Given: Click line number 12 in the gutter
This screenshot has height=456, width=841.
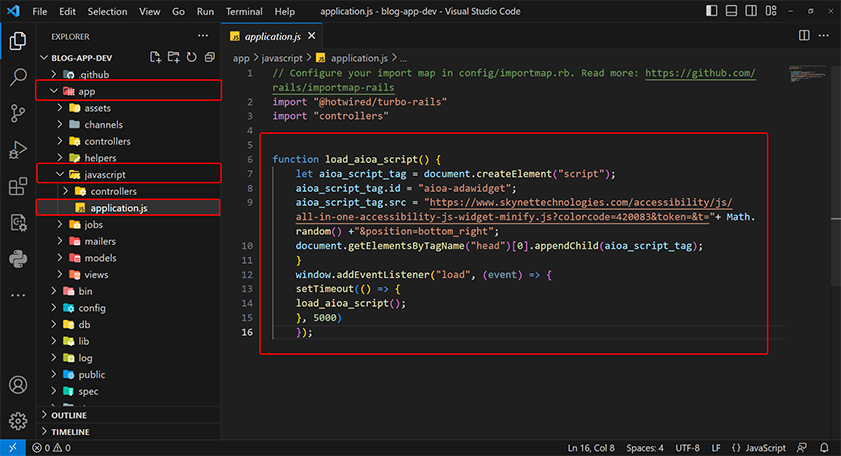Looking at the screenshot, I should 247,274.
